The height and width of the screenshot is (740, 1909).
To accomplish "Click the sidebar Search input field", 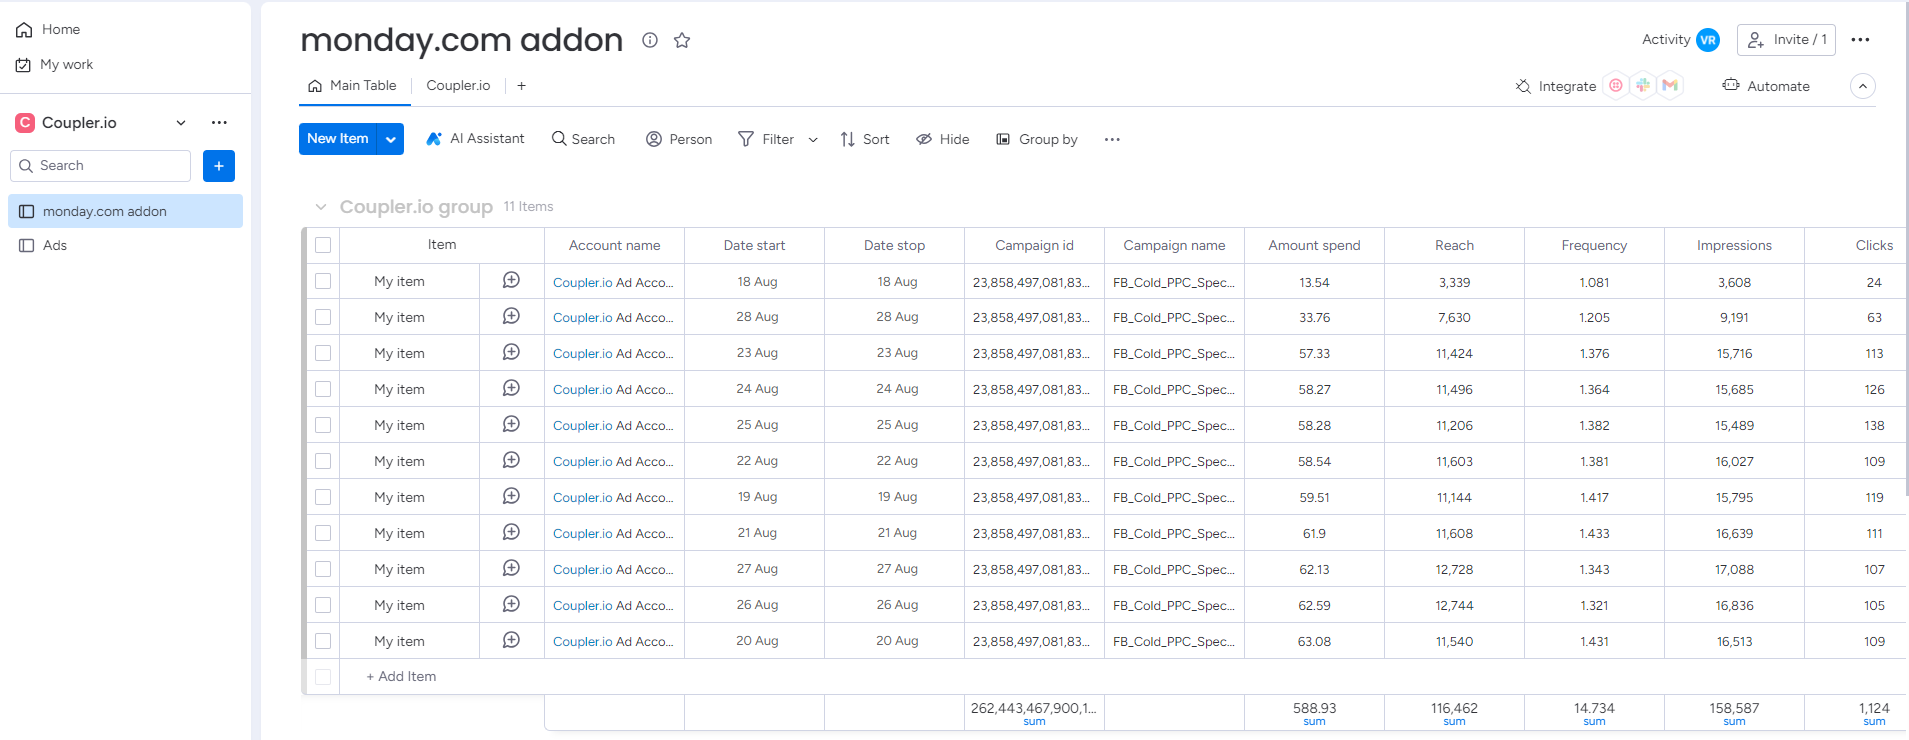I will click(x=101, y=166).
